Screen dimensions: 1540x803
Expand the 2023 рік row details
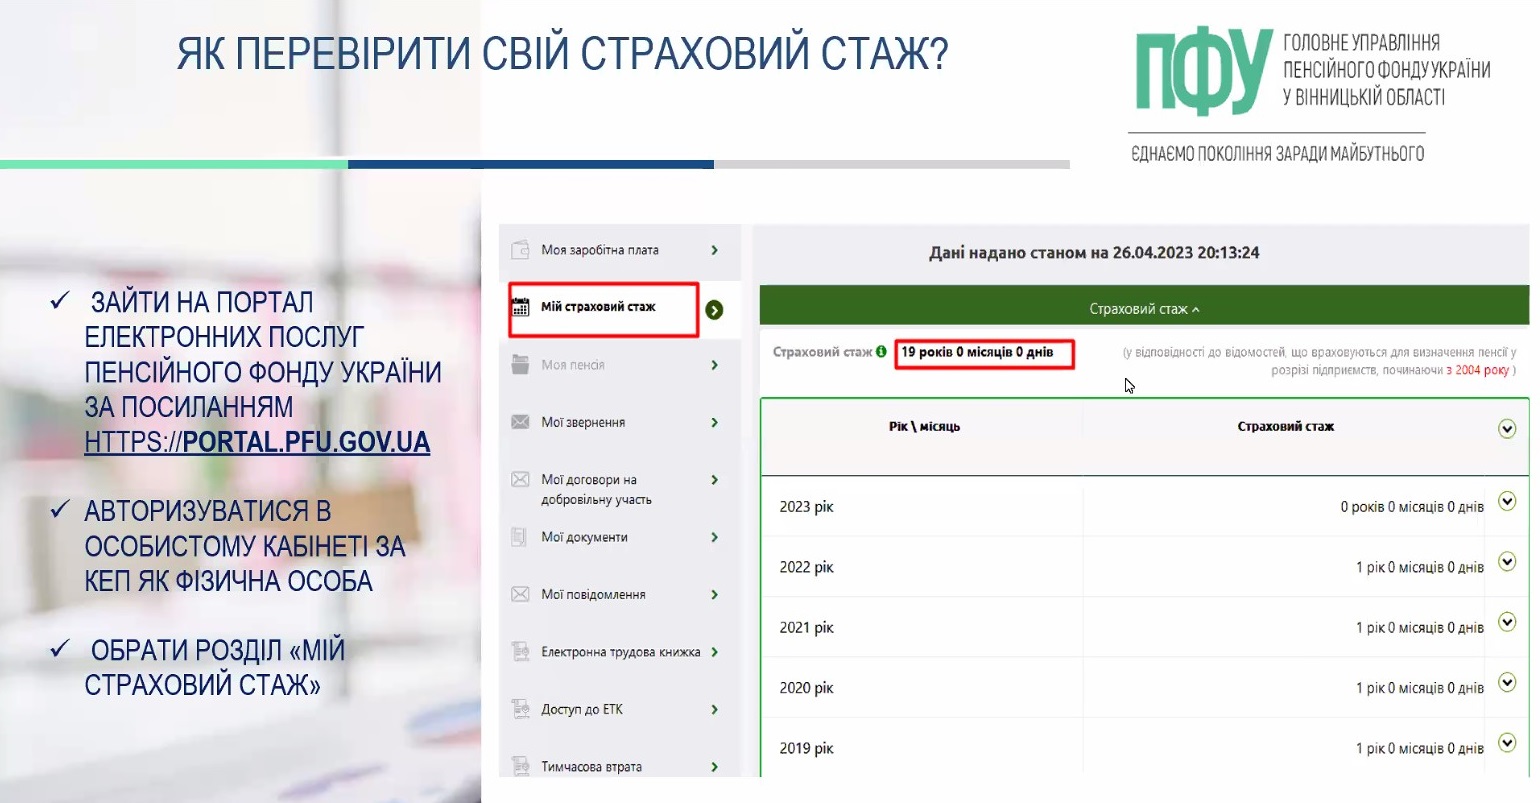point(1507,502)
